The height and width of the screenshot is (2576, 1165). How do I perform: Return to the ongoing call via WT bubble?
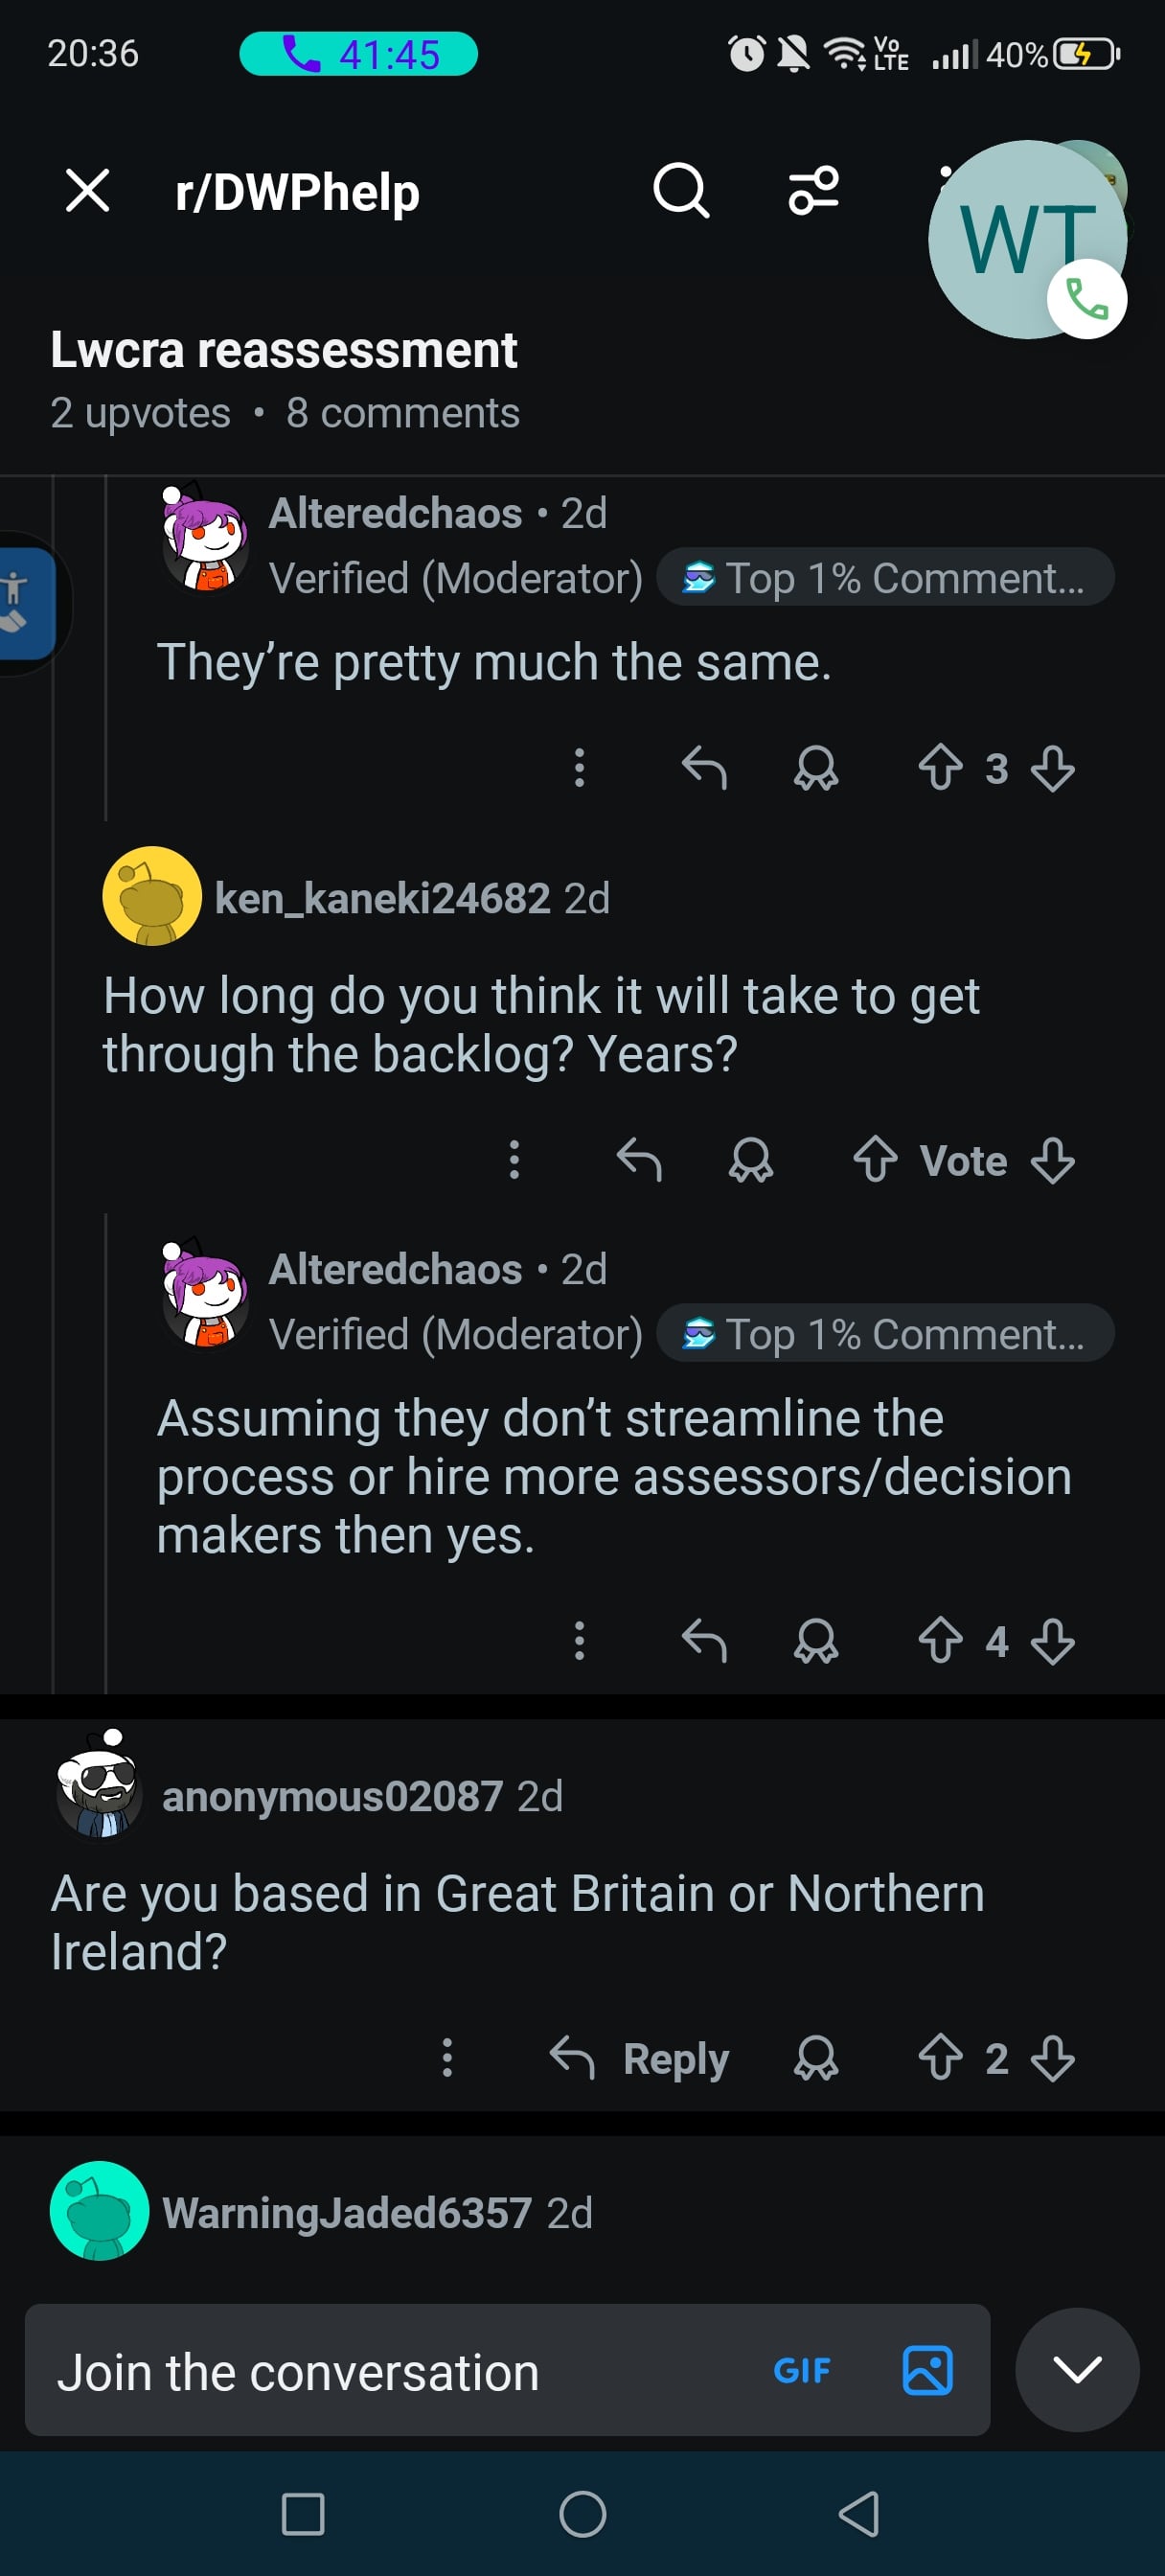click(1027, 240)
